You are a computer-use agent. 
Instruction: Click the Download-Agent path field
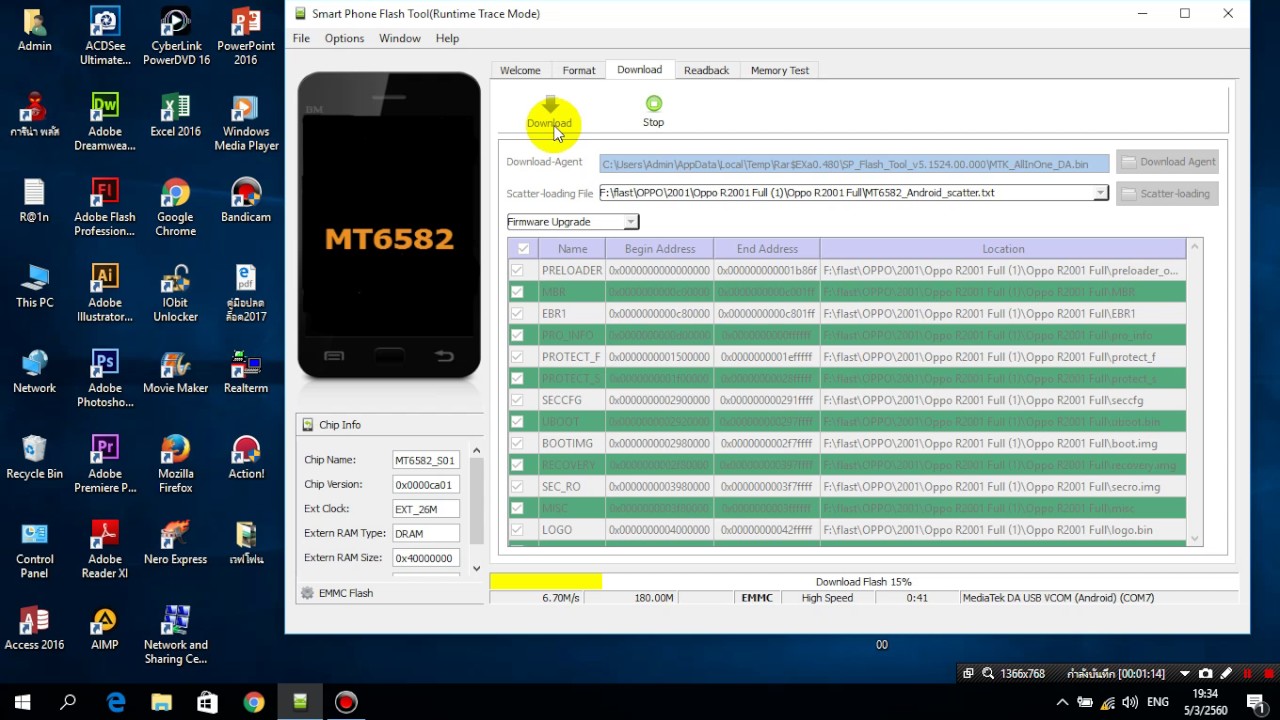point(855,164)
